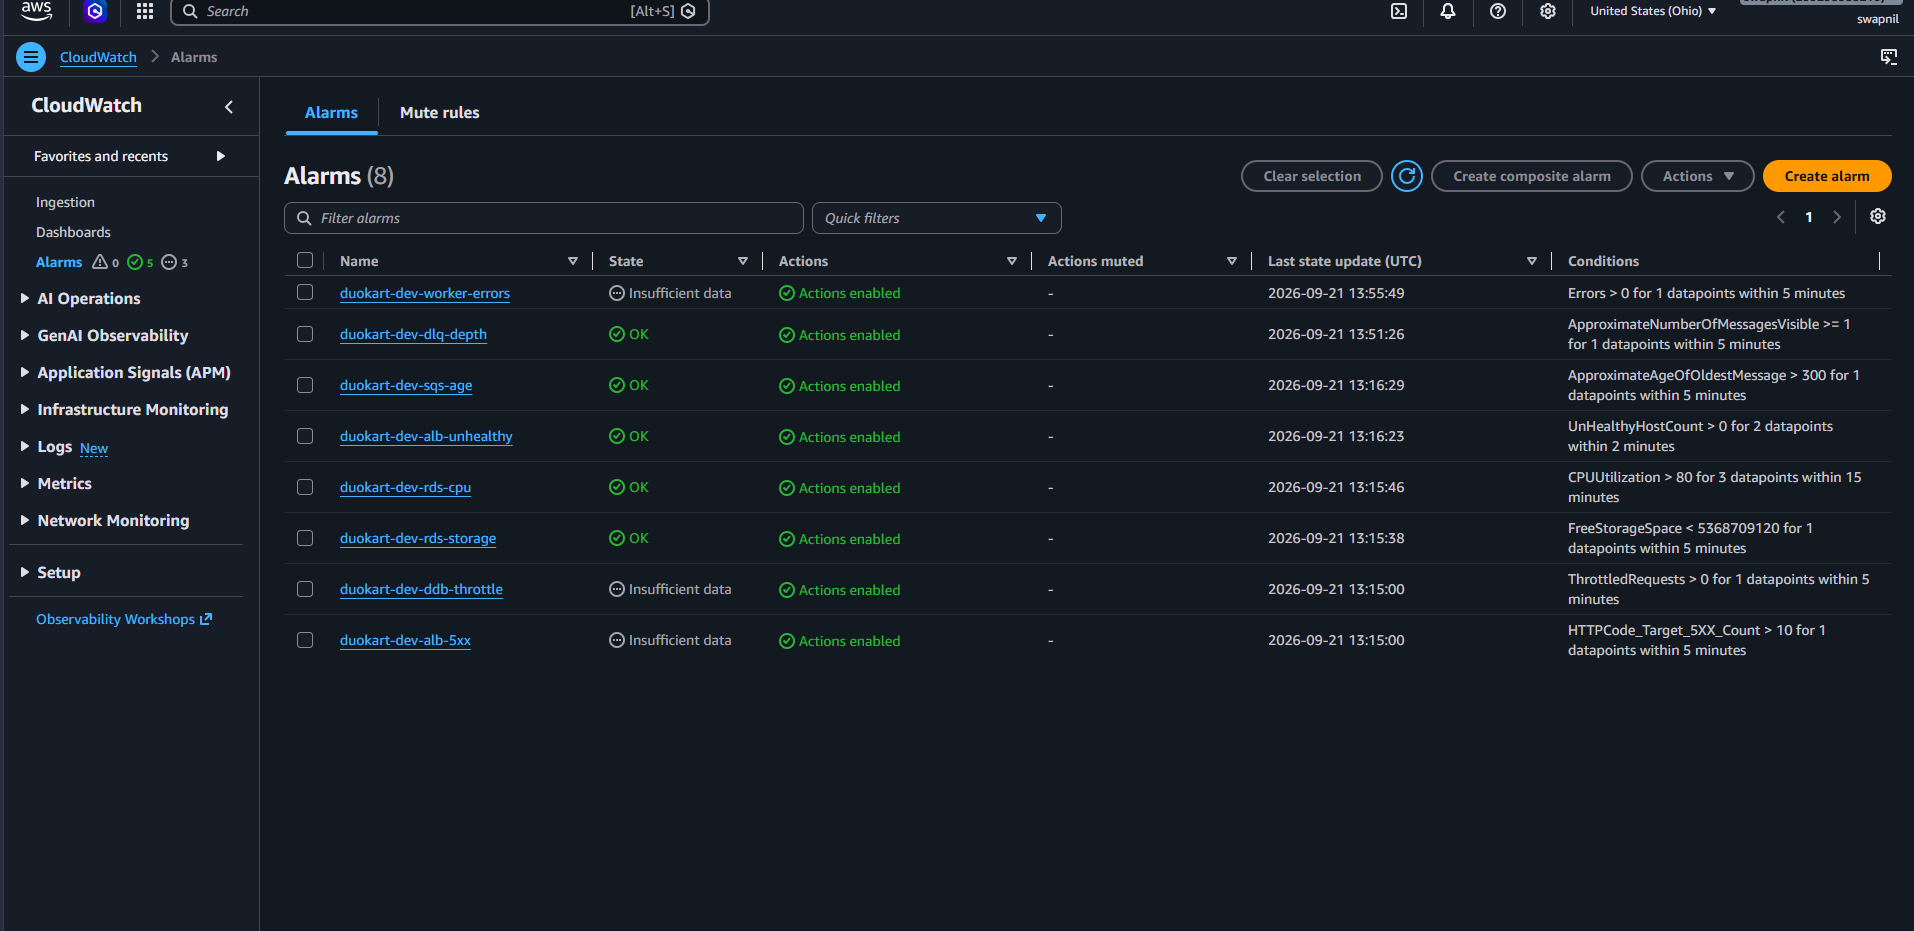Open Dashboards in the sidebar
This screenshot has width=1914, height=931.
coord(73,232)
